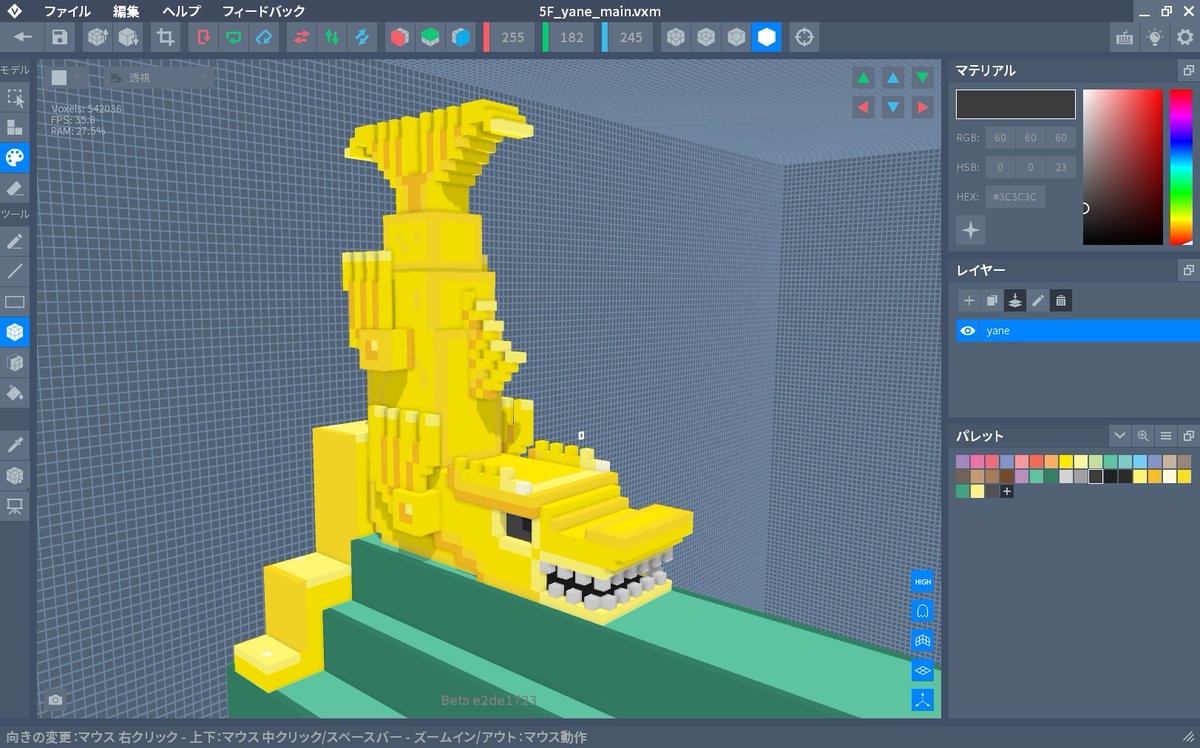Toggle the ground plane button in viewport

tap(922, 670)
